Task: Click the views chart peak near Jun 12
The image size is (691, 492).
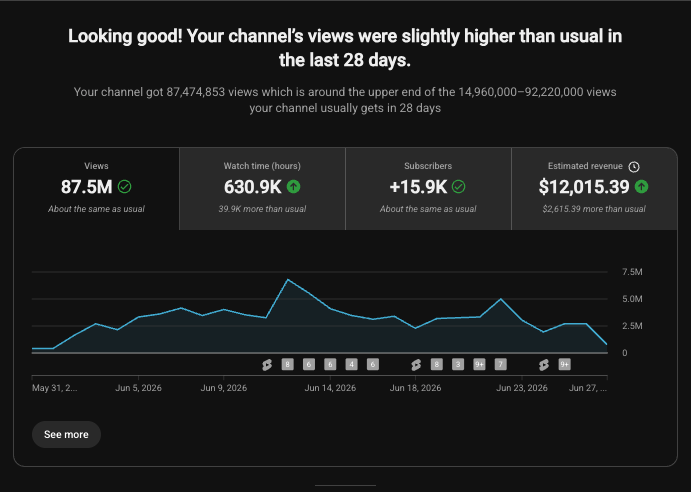Action: tap(288, 280)
